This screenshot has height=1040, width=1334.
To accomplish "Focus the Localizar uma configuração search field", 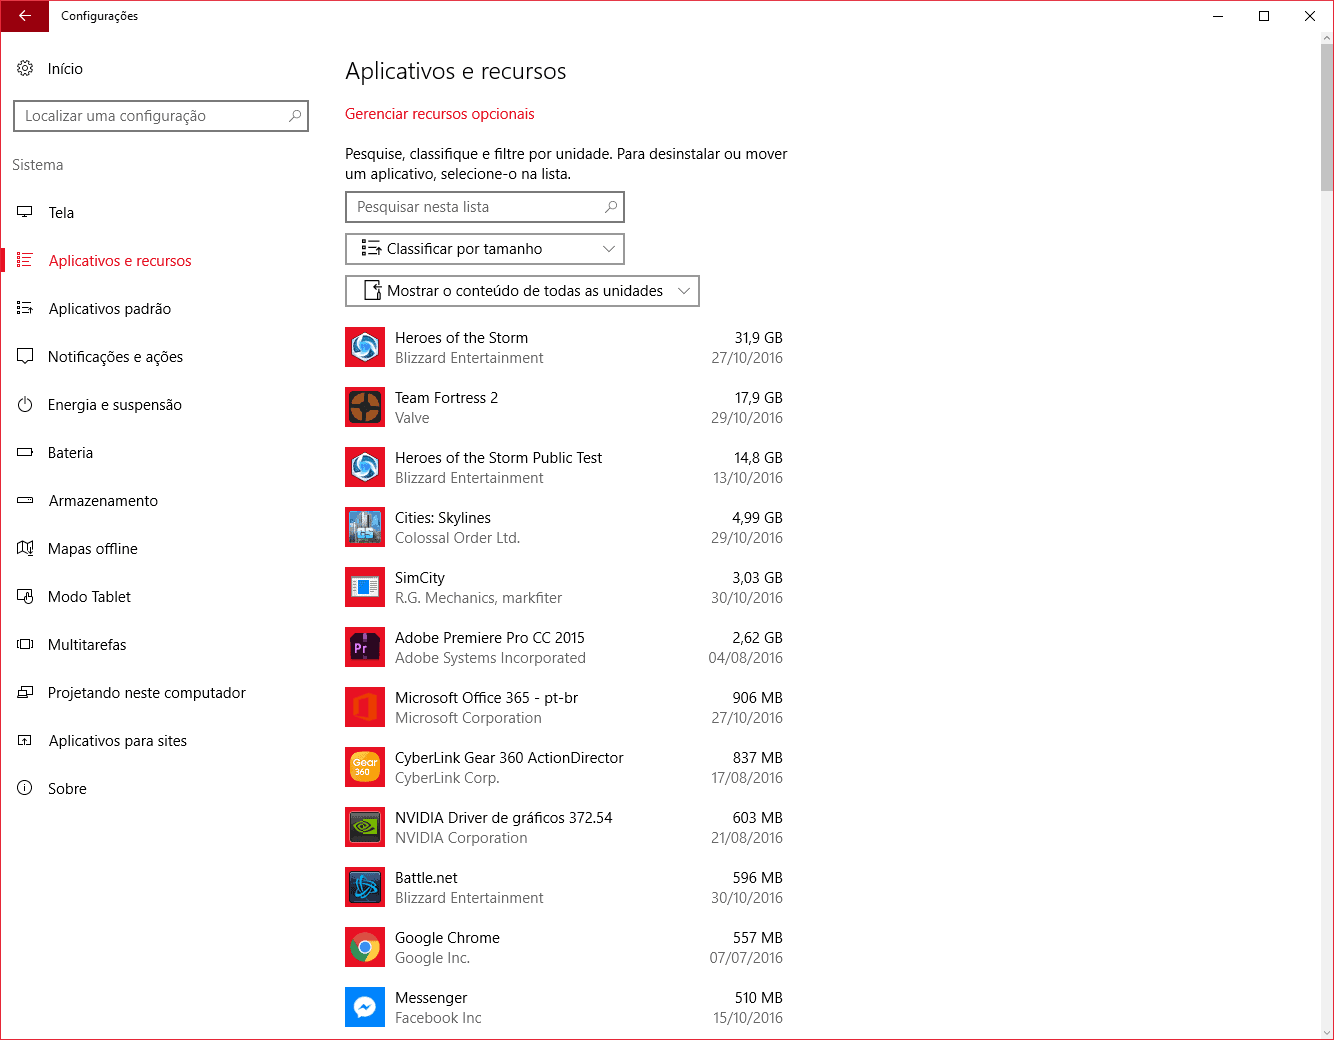I will pos(161,116).
